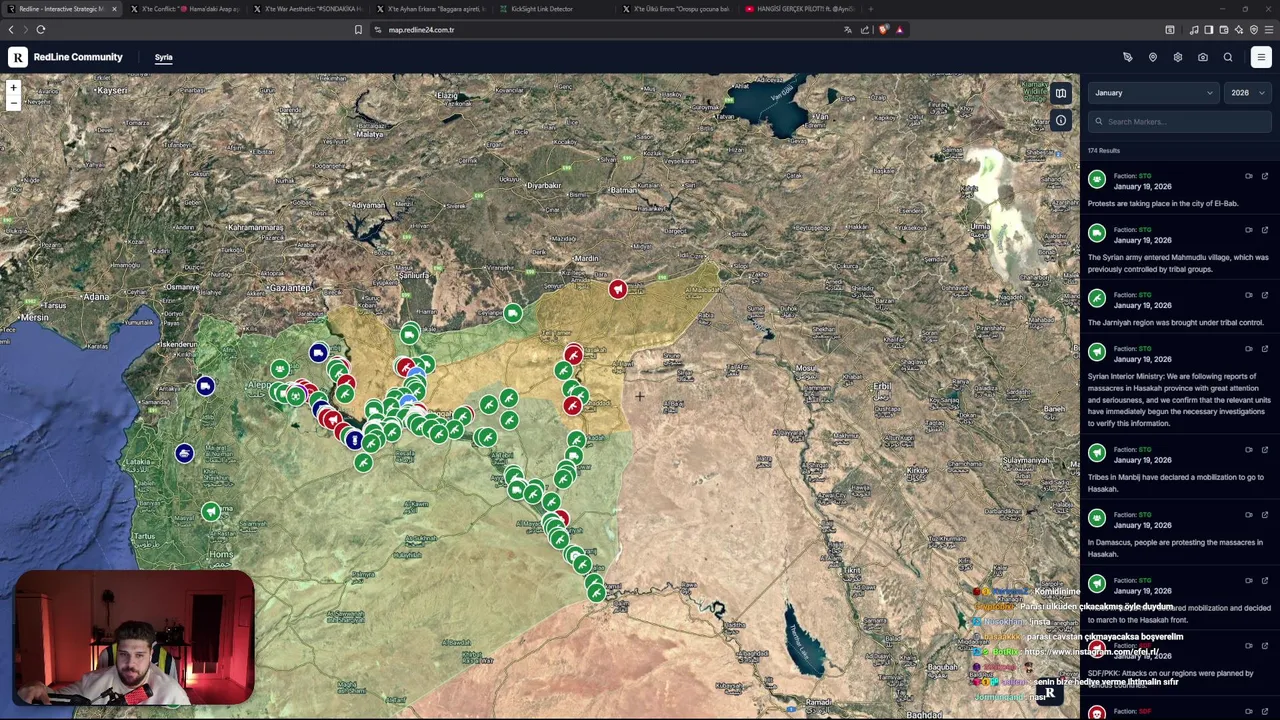
Task: Click the magnifier search icon in header
Action: [x=1228, y=57]
